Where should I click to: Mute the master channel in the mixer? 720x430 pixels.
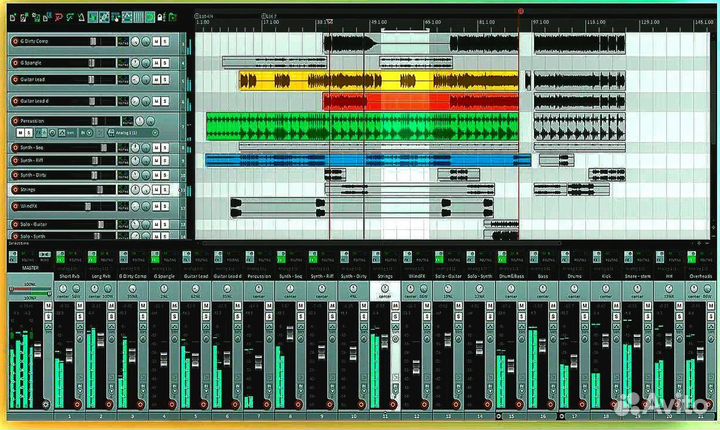pyautogui.click(x=47, y=306)
